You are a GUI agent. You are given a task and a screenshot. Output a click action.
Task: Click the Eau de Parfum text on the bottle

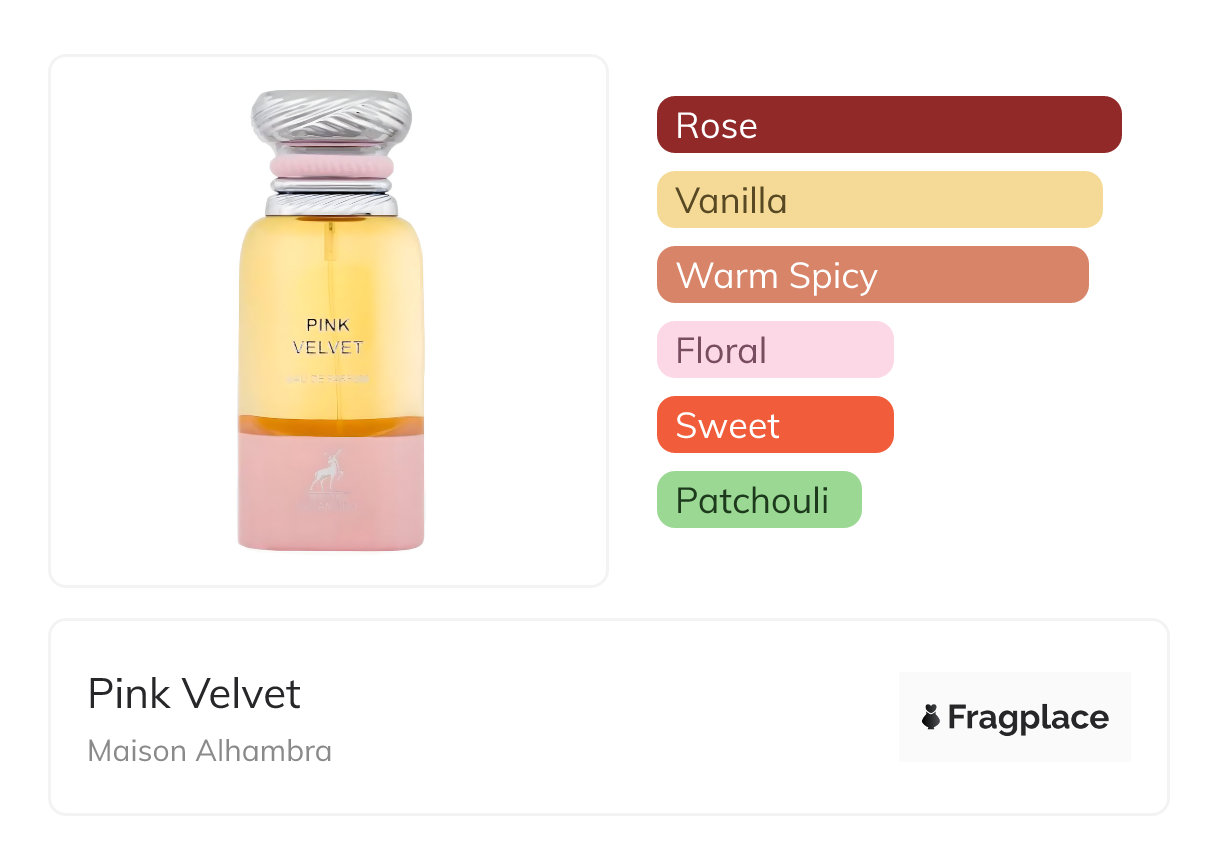pos(331,379)
